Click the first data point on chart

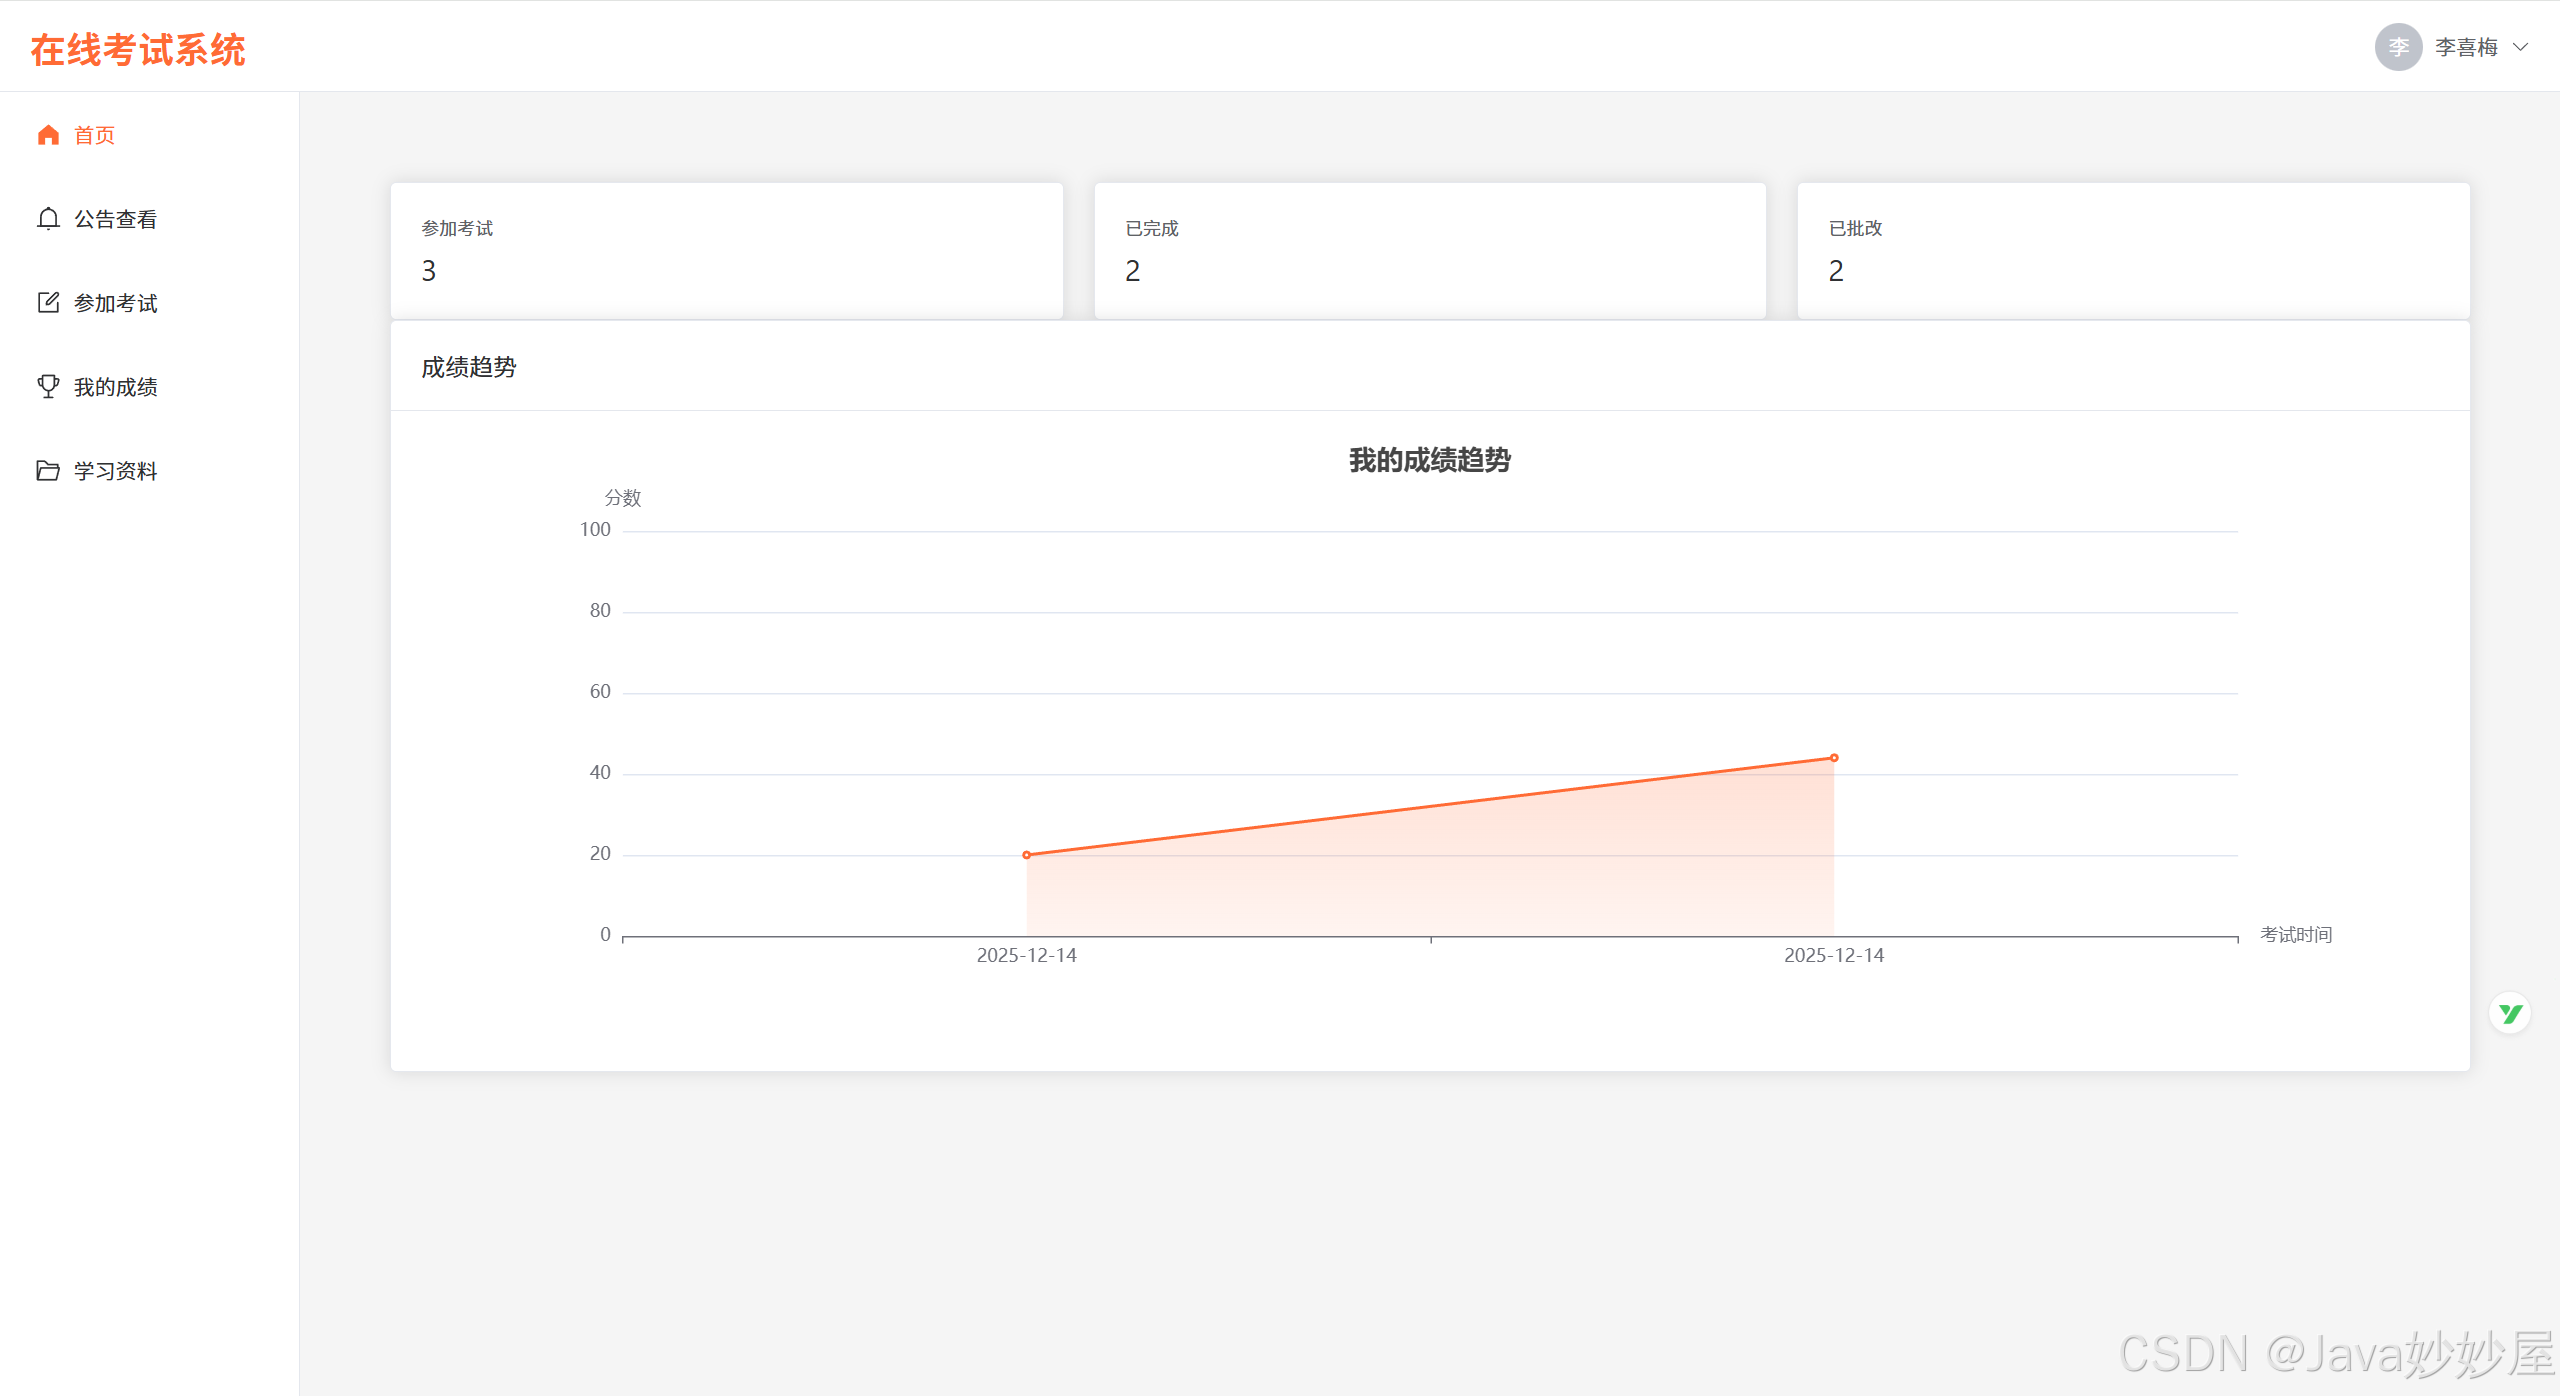click(1027, 855)
